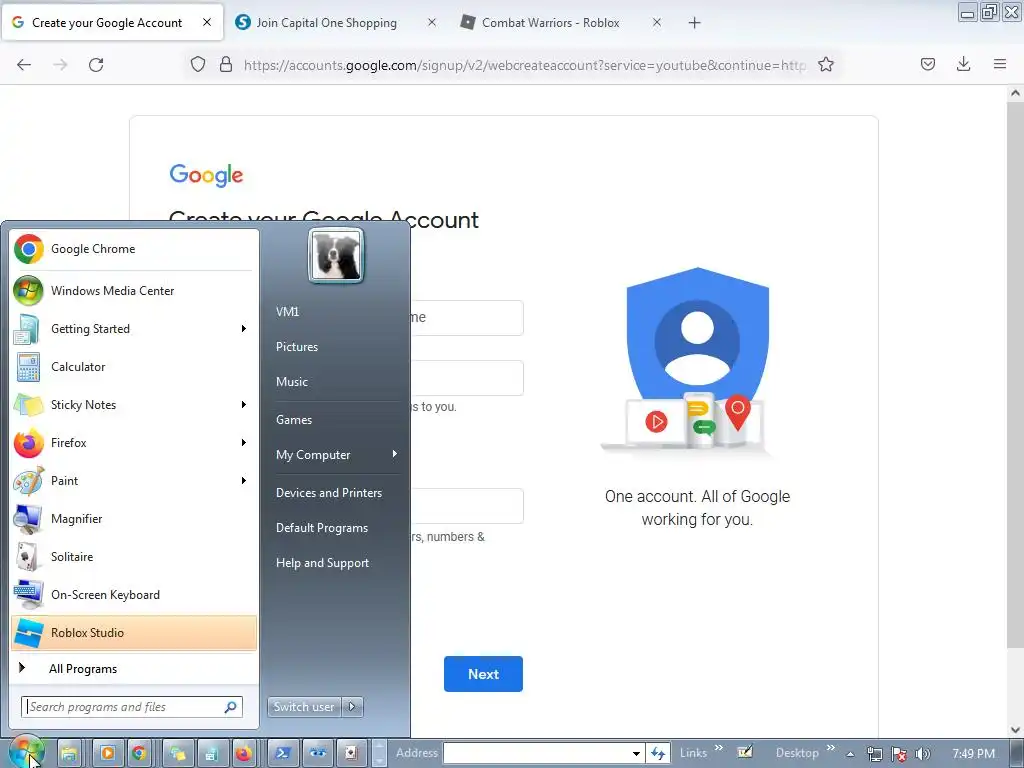Launch Roblox Studio from Start menu
Screen dimensions: 1024x768
[x=134, y=632]
